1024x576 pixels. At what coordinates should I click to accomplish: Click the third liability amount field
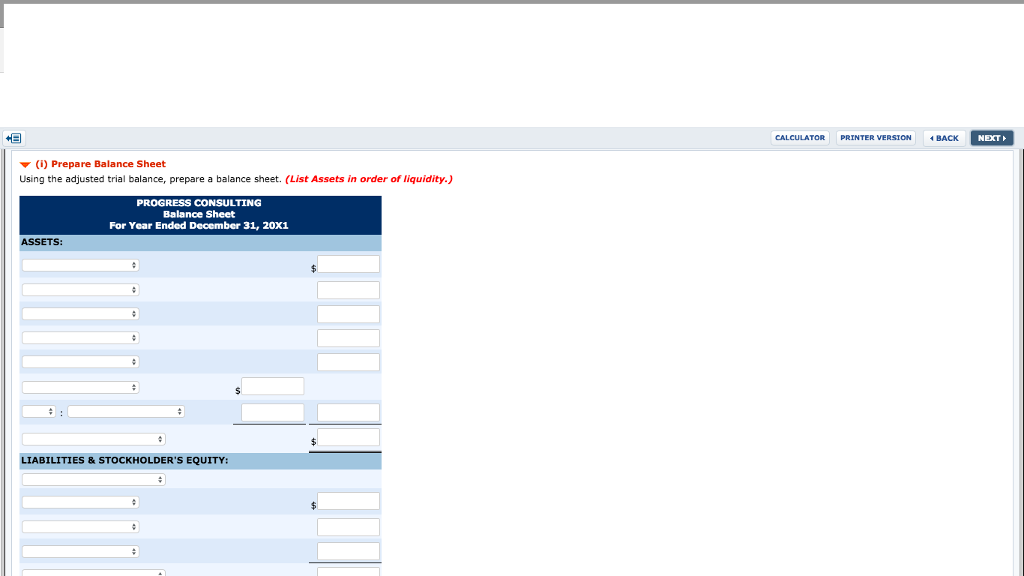tap(348, 551)
